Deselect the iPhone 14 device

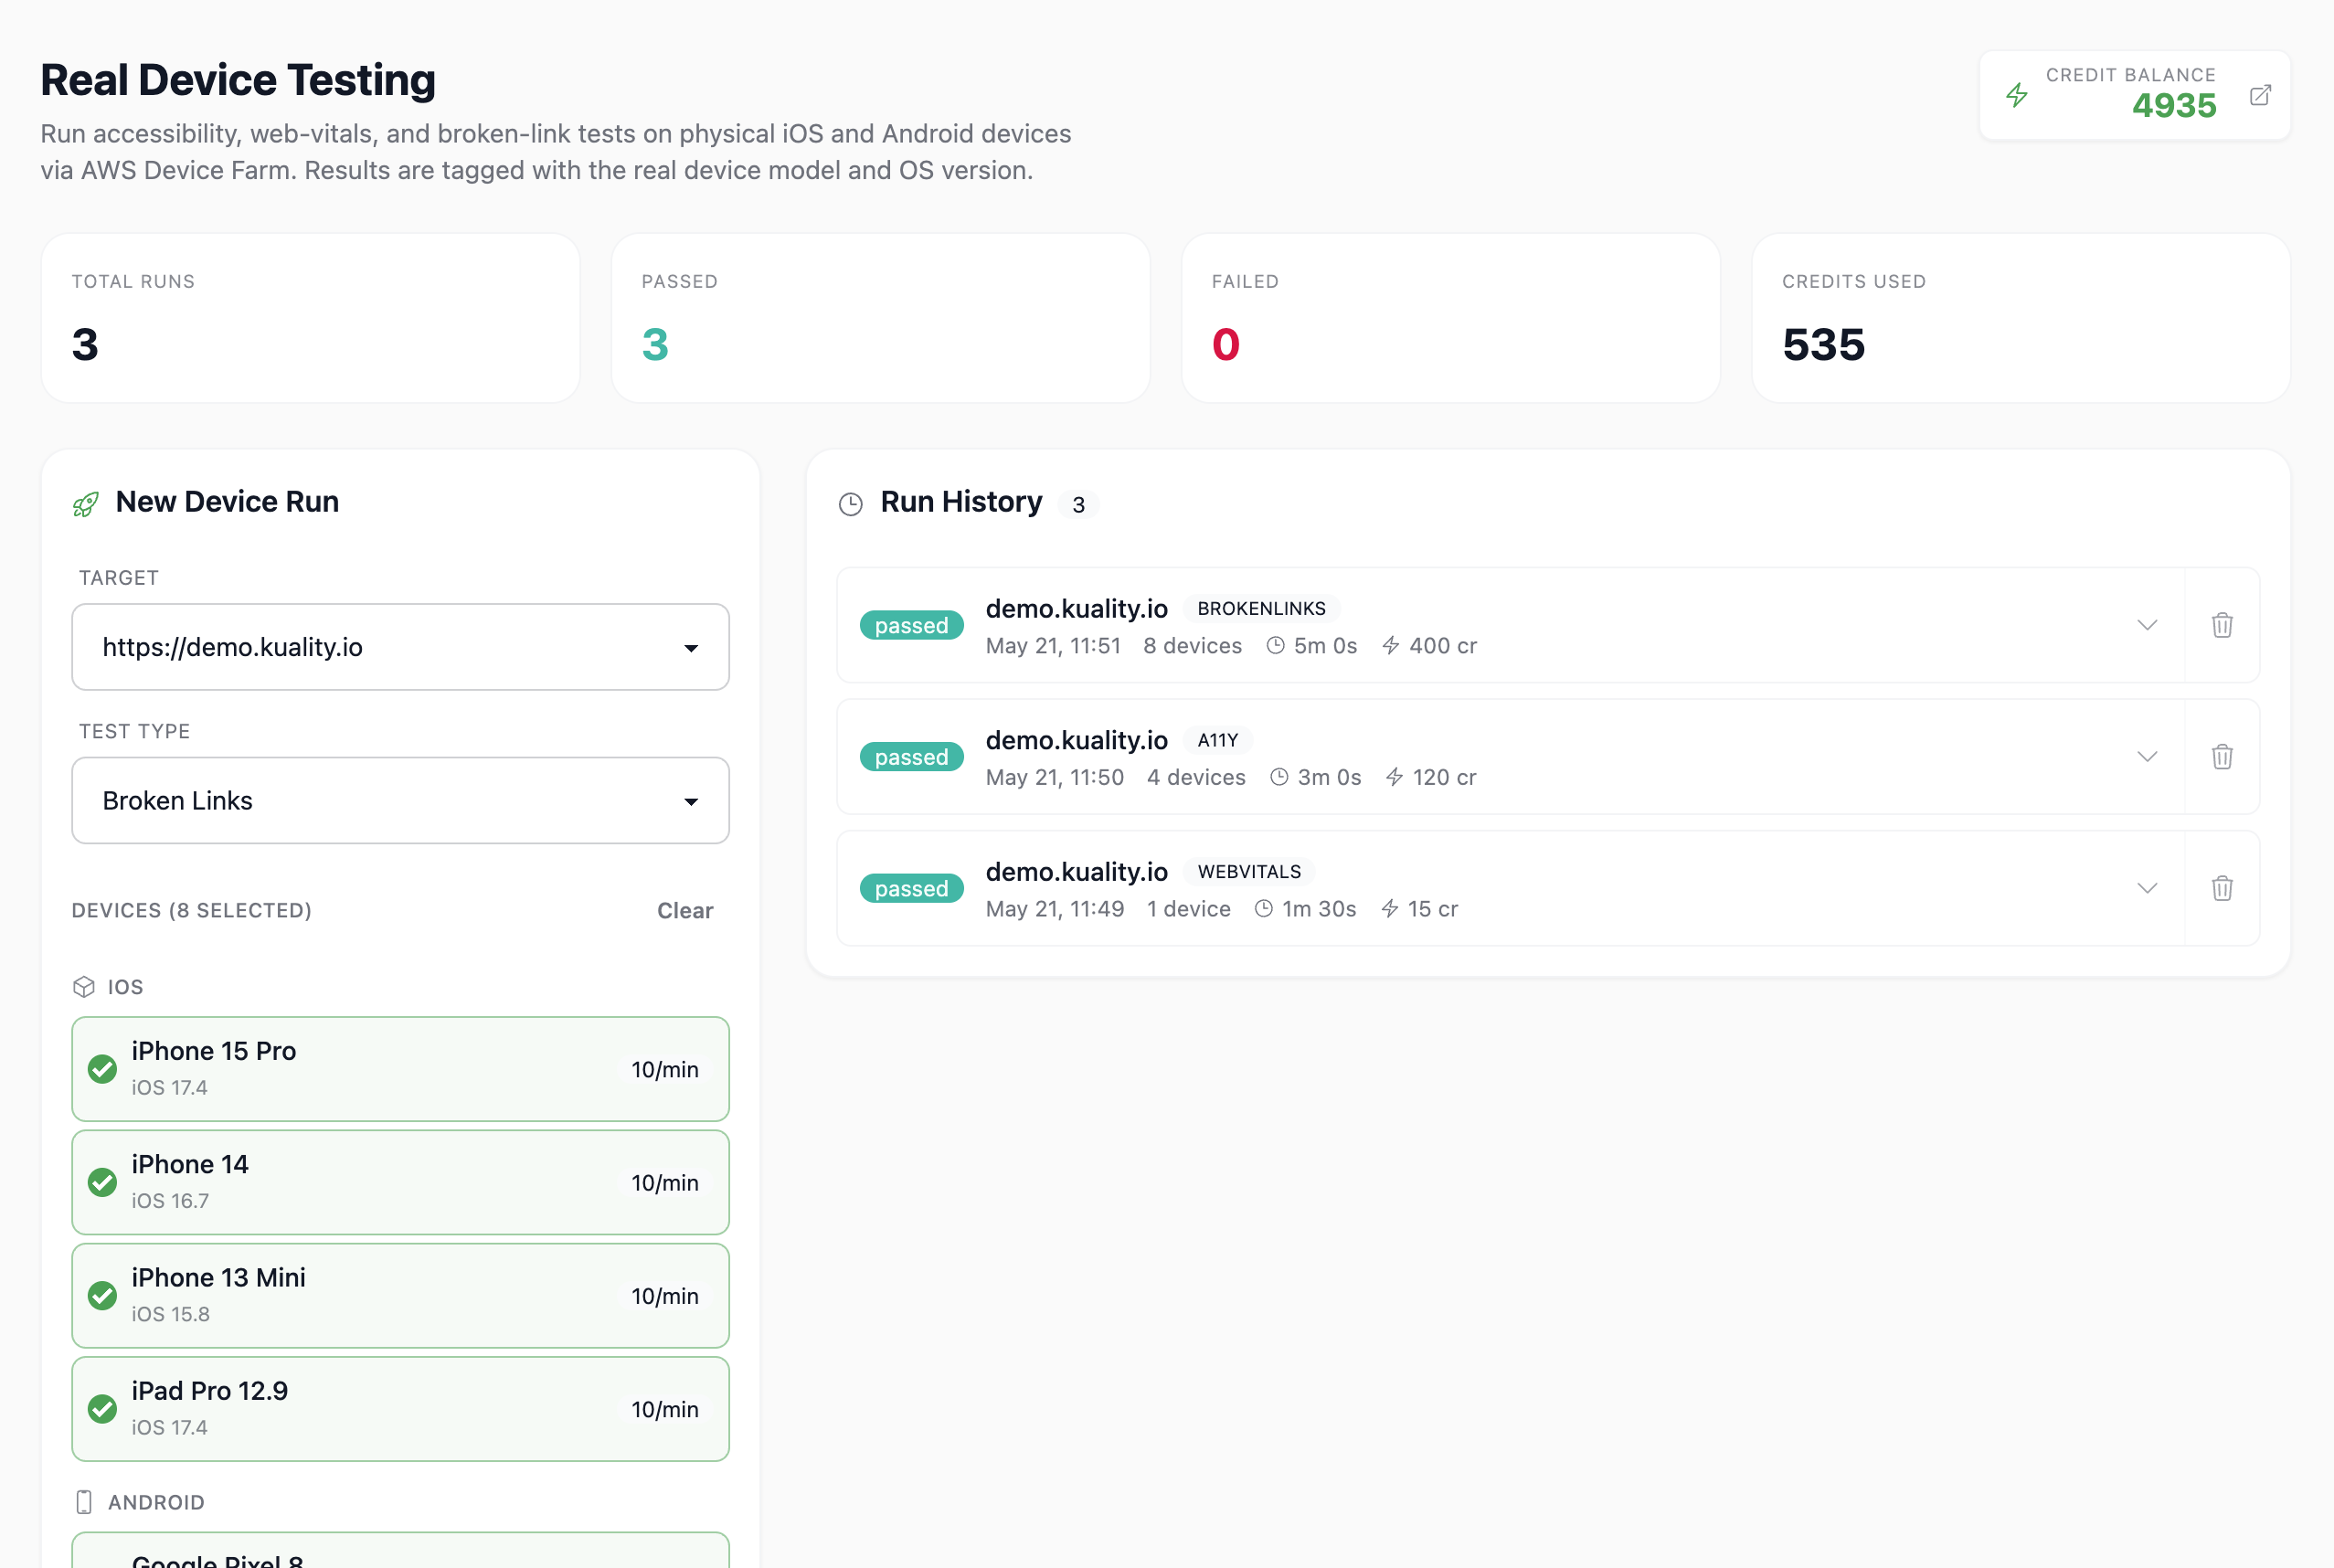(x=400, y=1182)
